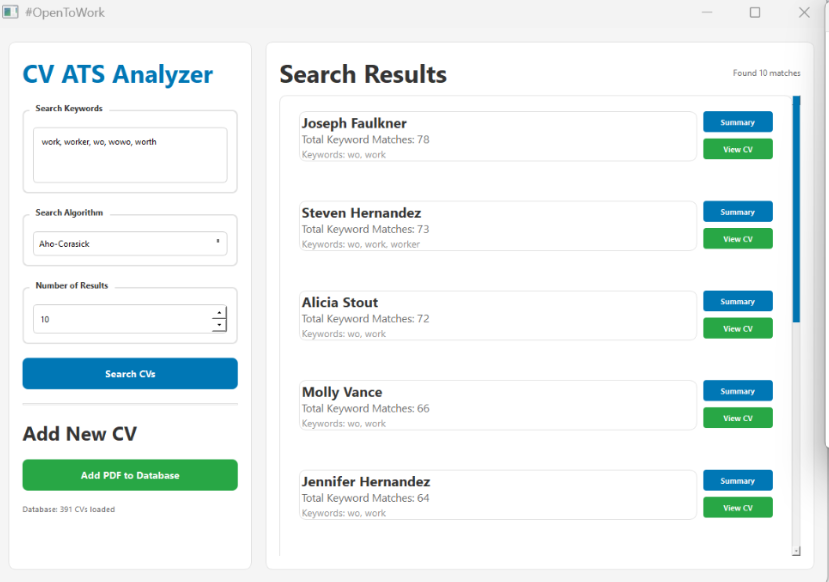This screenshot has height=582, width=829.
Task: Click the Add New CV heading
Action: coord(80,434)
